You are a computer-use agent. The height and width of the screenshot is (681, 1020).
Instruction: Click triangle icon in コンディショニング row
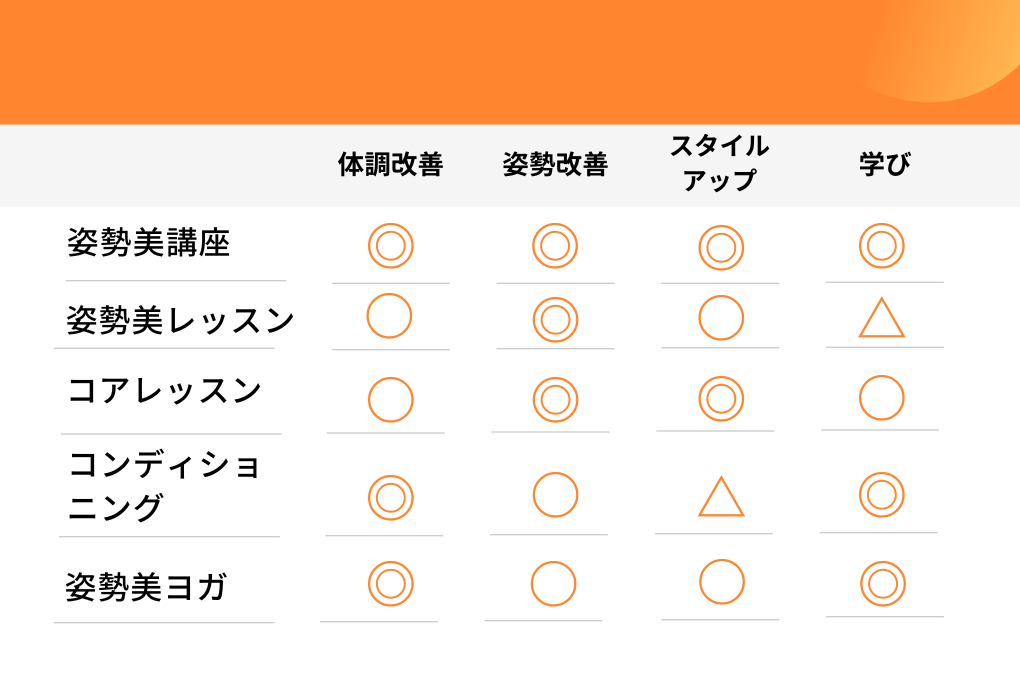click(721, 497)
